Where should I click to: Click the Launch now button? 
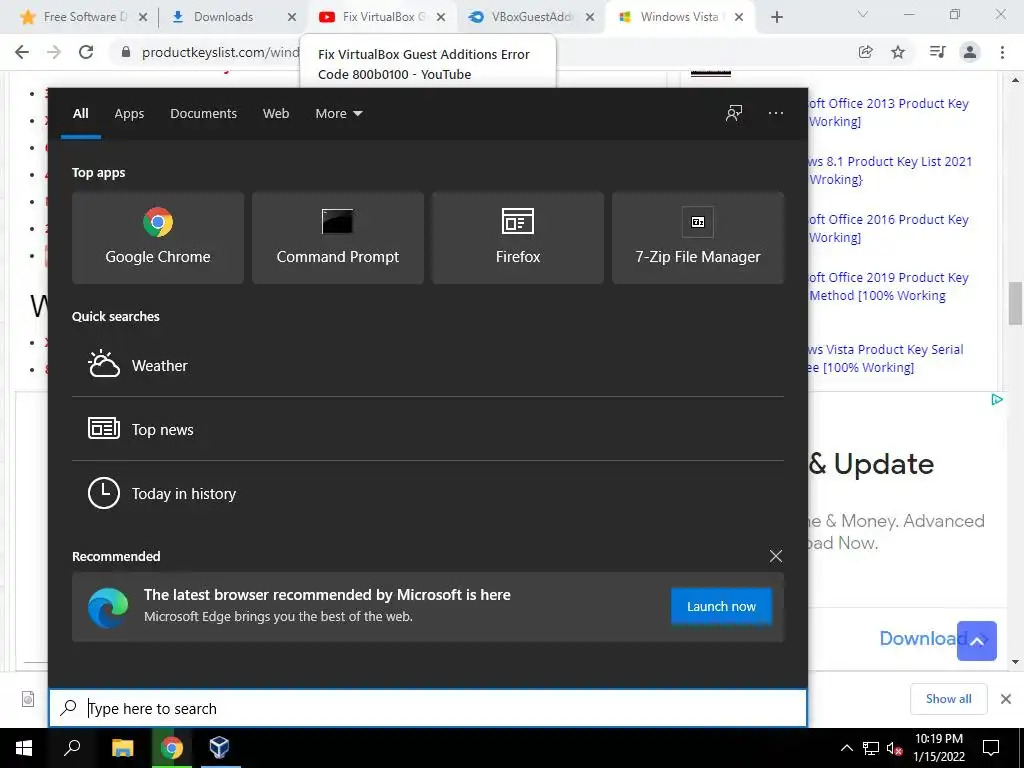[721, 607]
